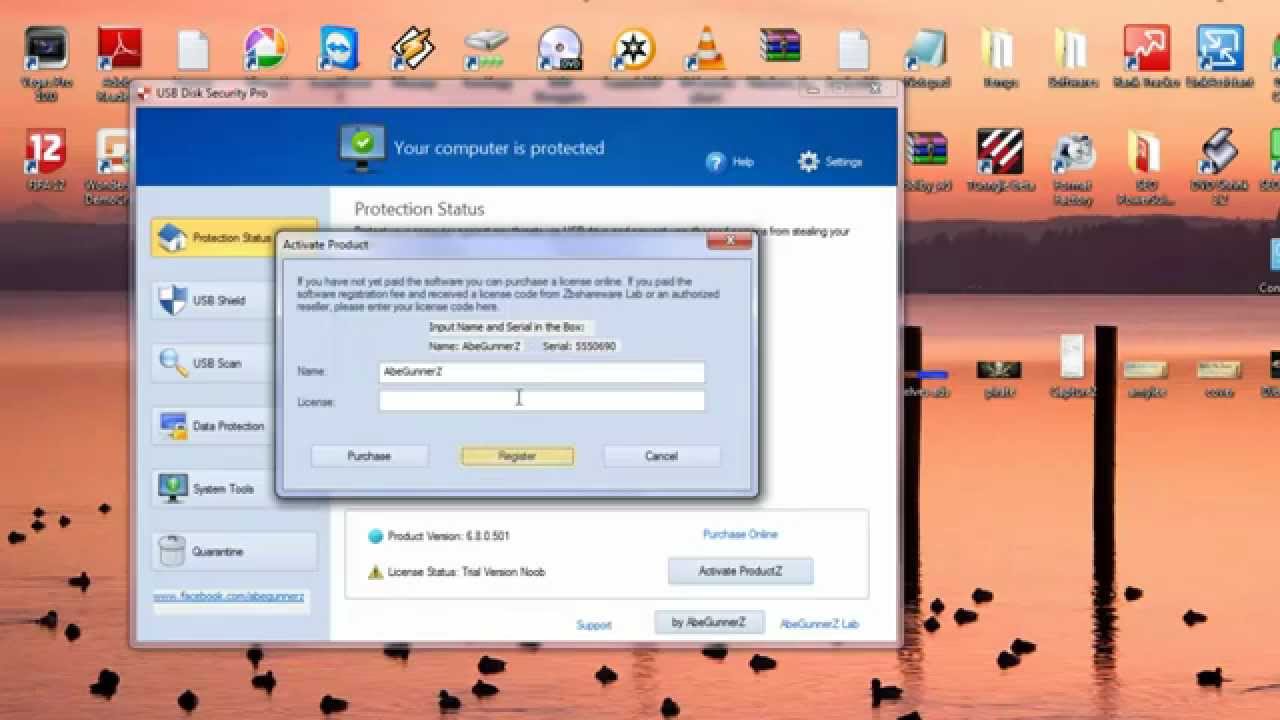The image size is (1280, 720).
Task: Open System Tools in the sidebar
Action: tap(233, 489)
